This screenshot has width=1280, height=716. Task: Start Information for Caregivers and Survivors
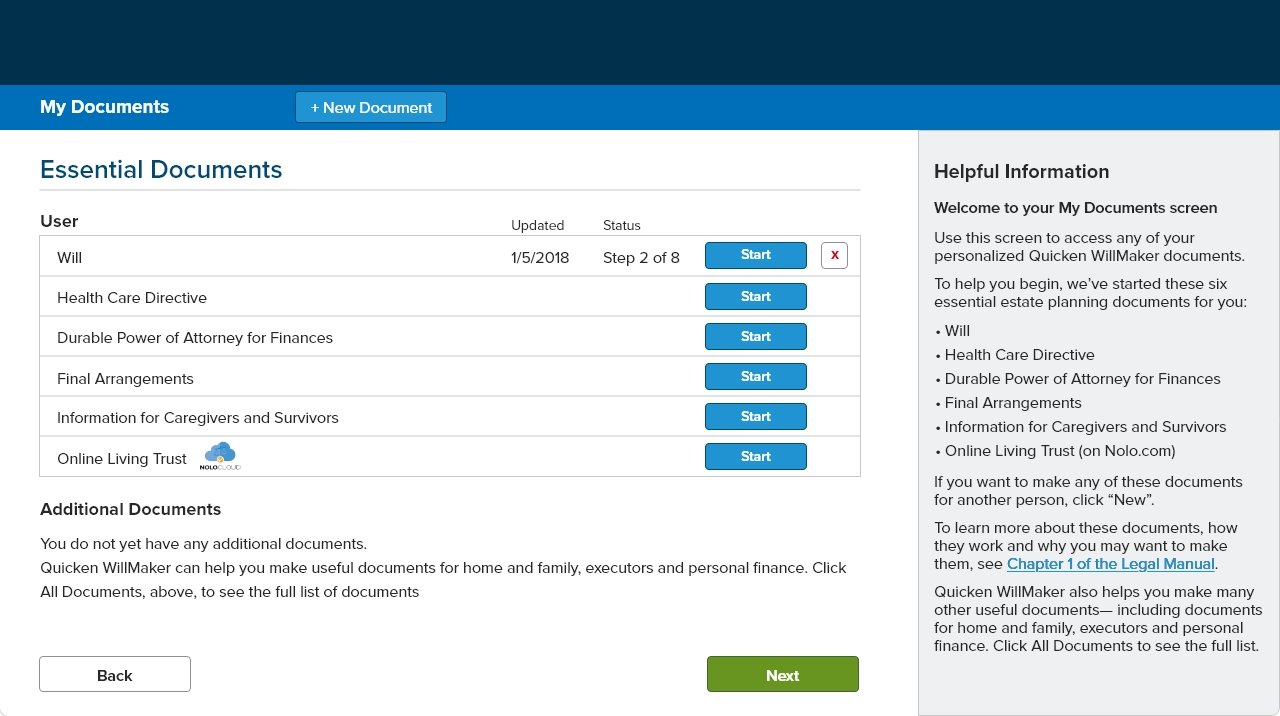click(x=755, y=417)
